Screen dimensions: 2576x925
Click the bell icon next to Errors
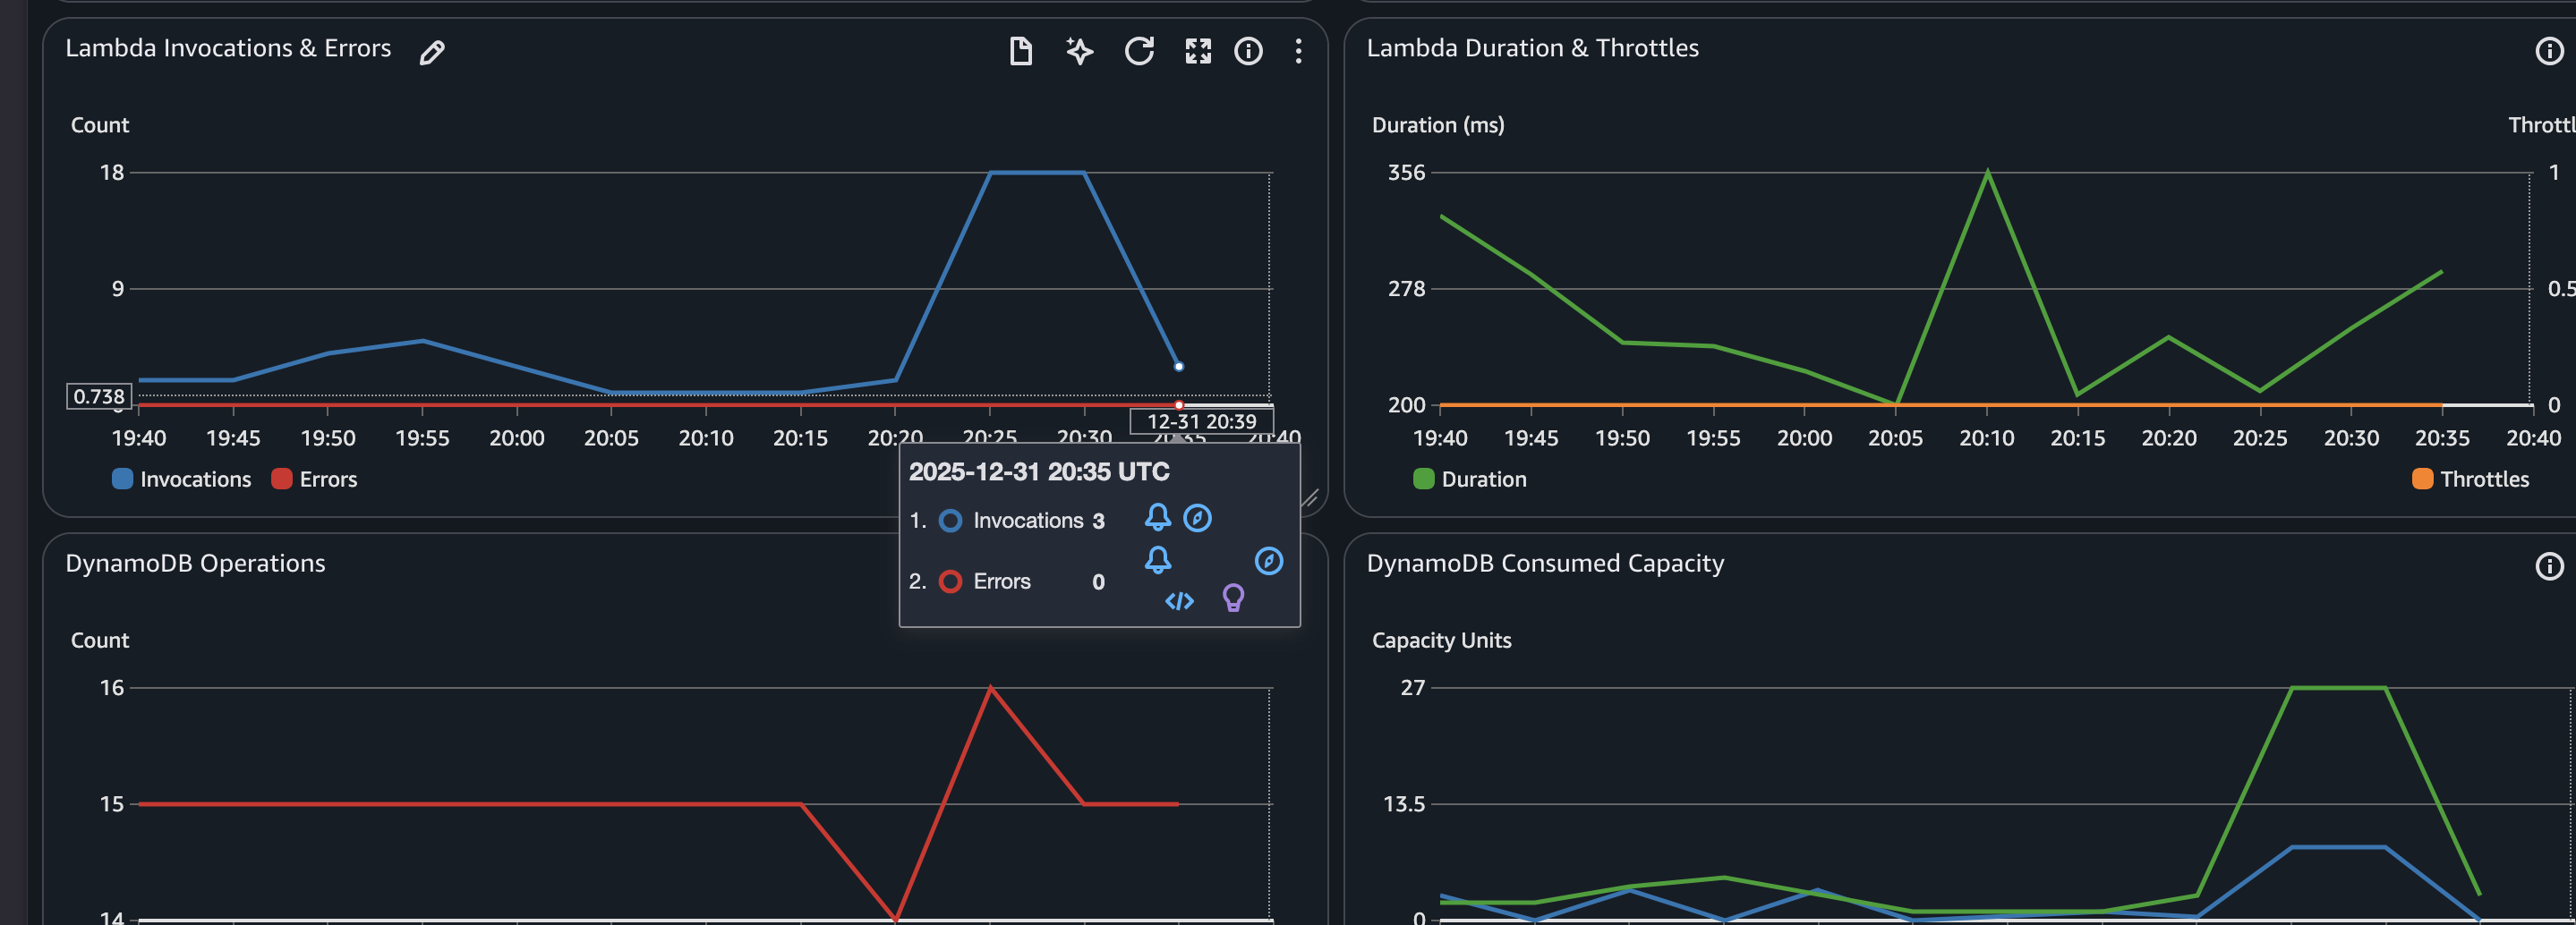click(1159, 561)
